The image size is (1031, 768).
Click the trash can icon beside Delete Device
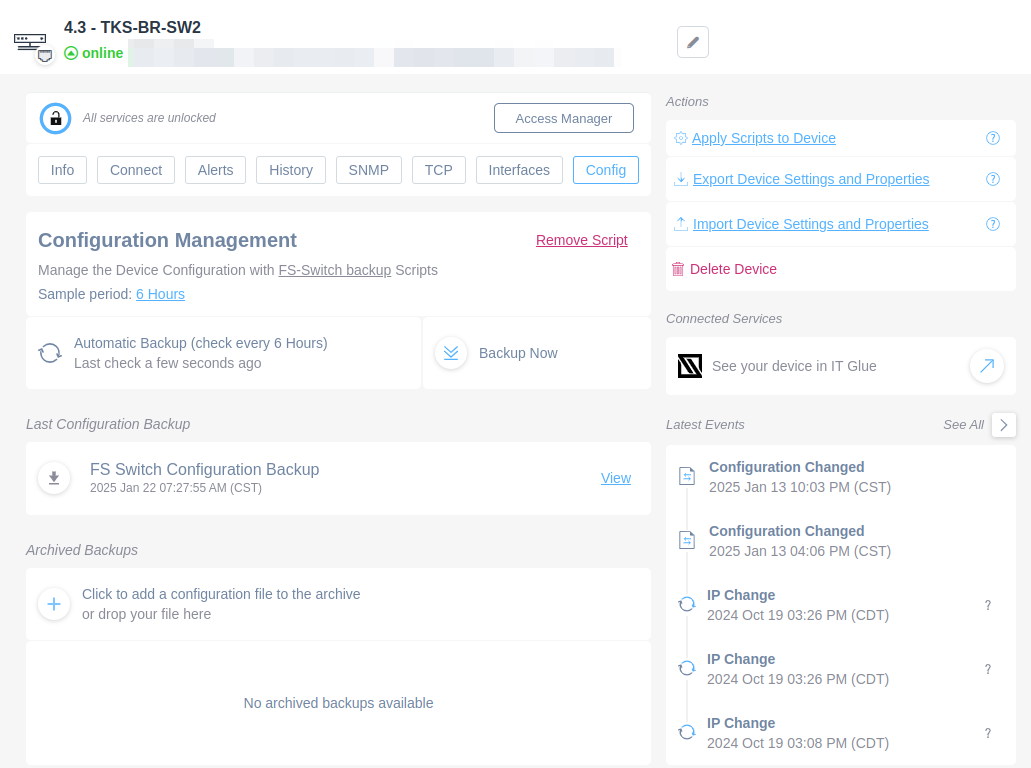point(678,269)
